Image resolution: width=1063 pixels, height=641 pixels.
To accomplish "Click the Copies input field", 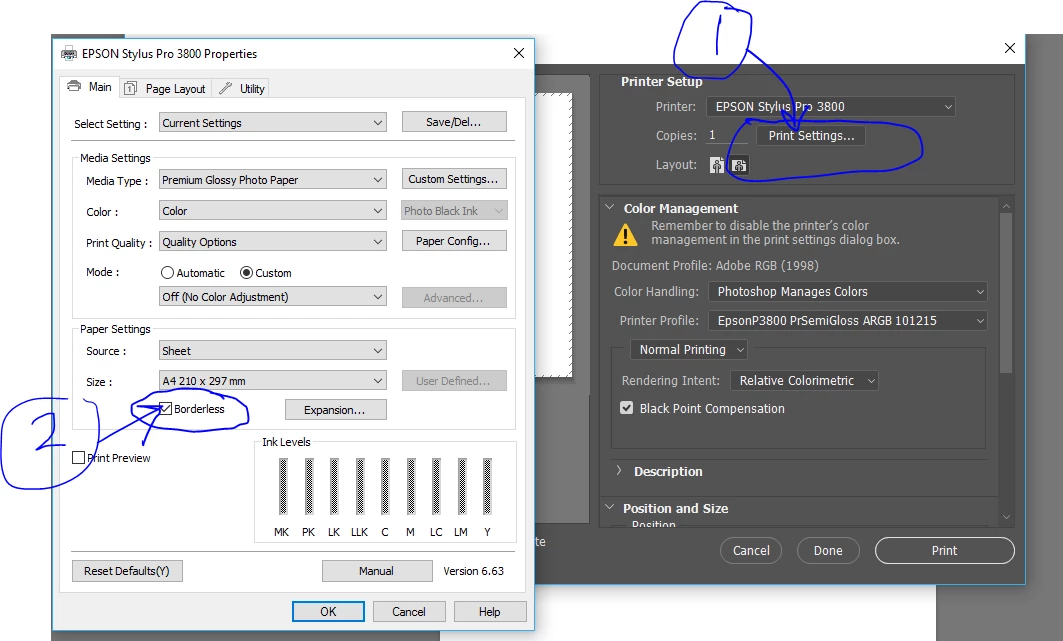I will tap(726, 136).
